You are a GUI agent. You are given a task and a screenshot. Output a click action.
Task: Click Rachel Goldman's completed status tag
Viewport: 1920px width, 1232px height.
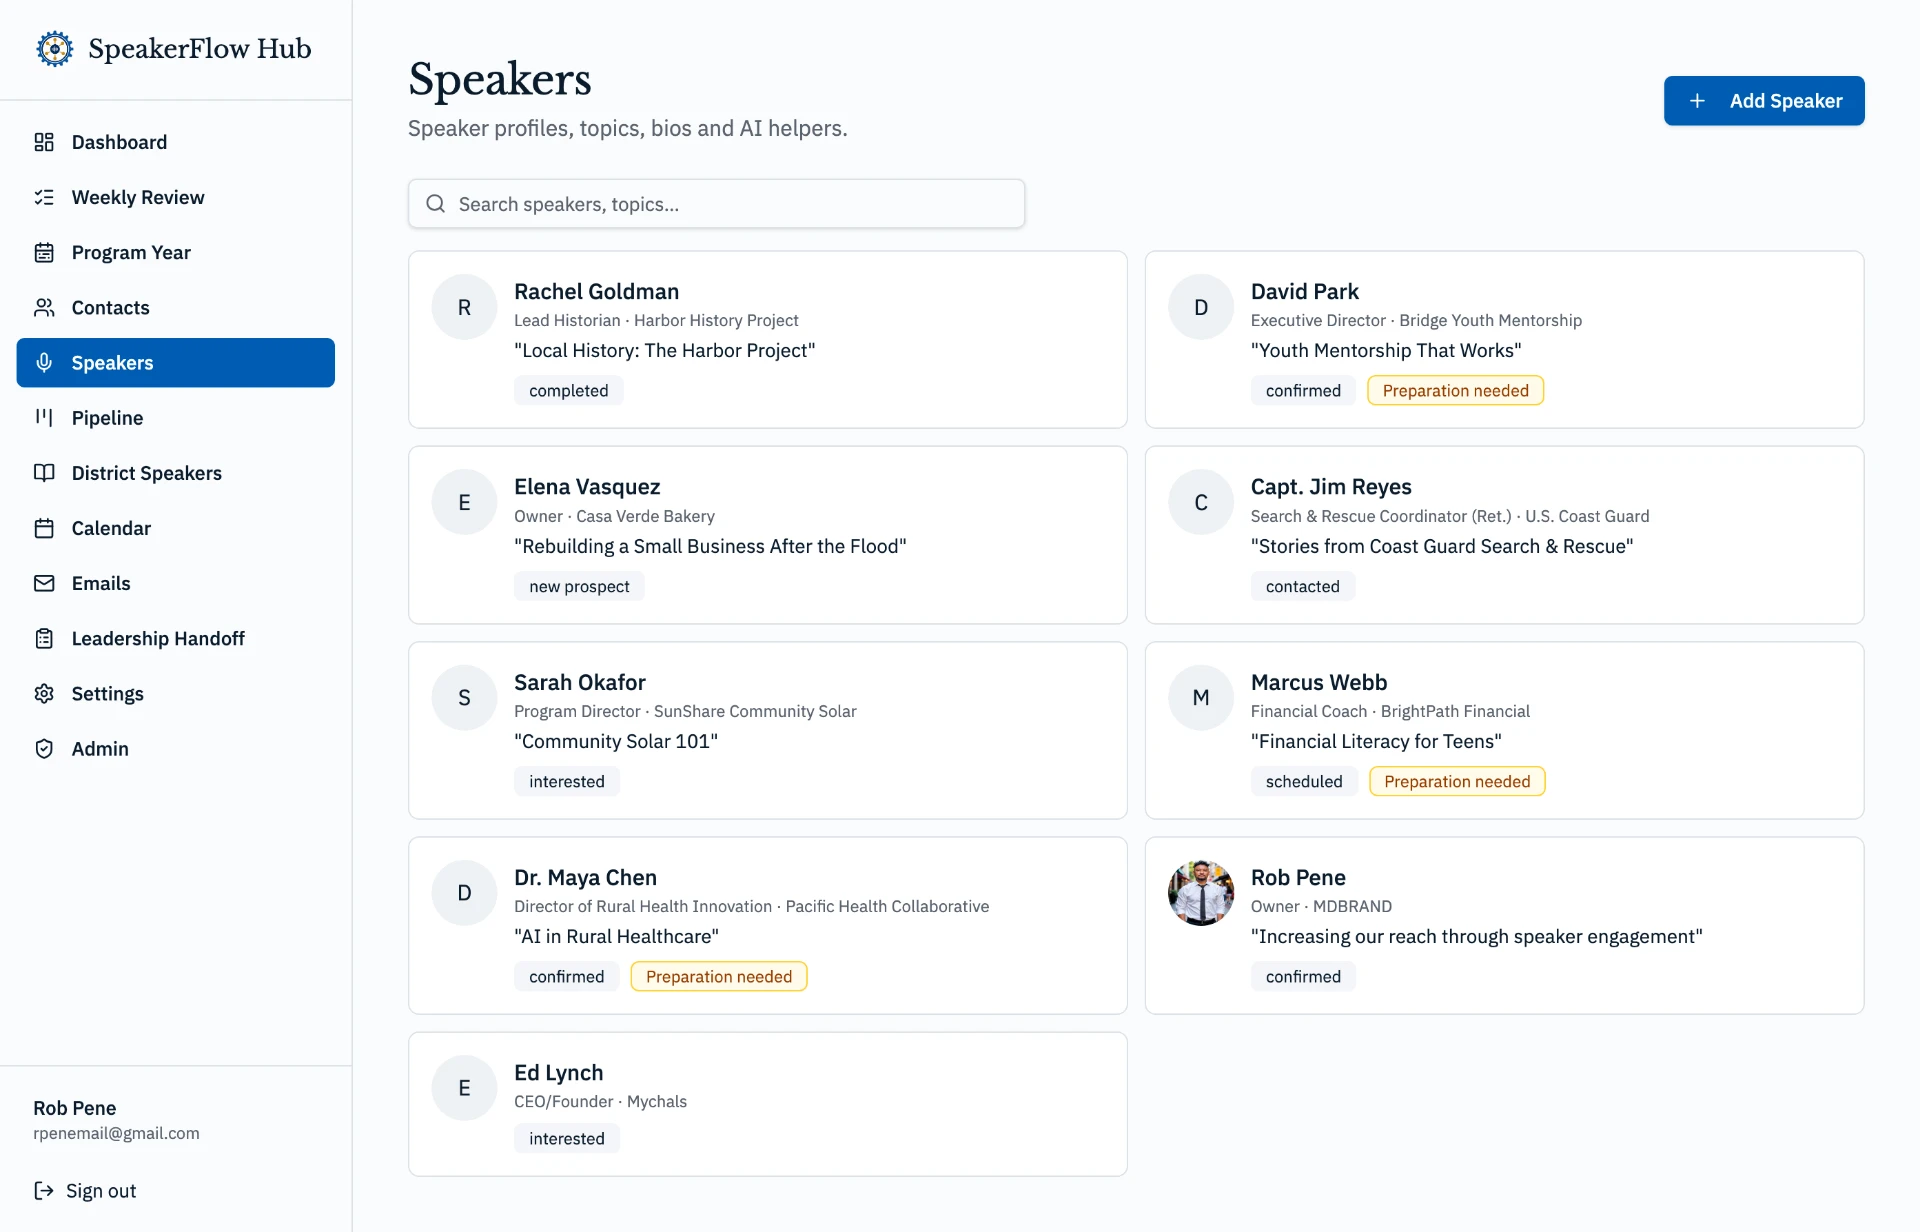coord(569,390)
